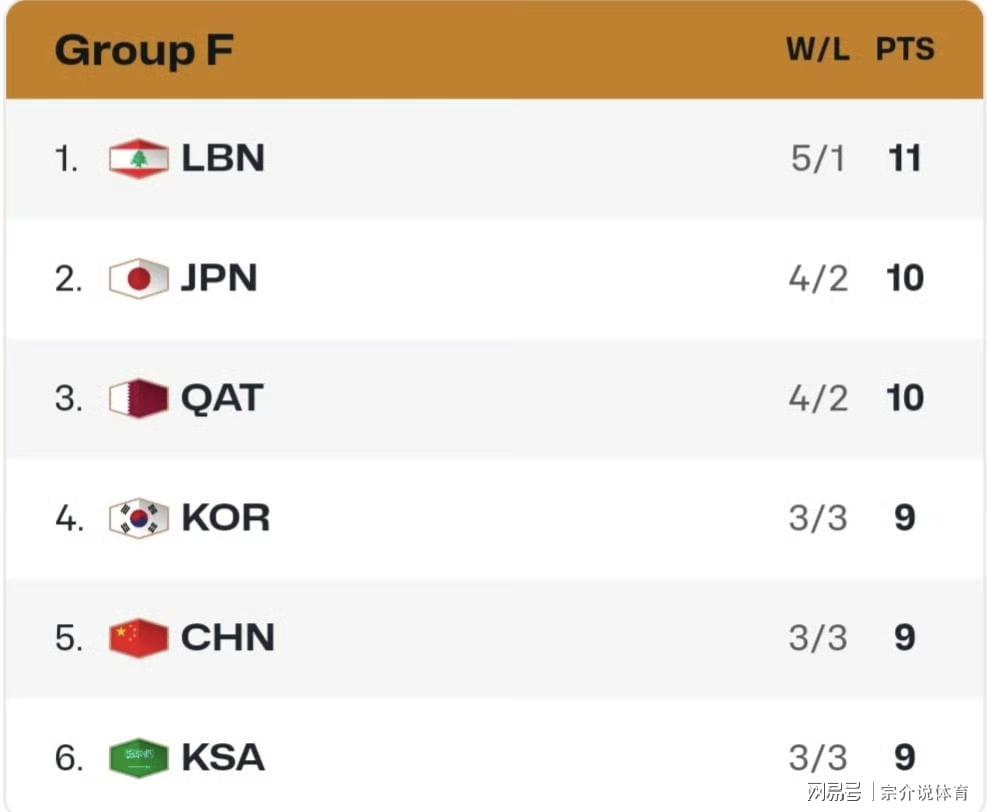
Task: Click the China flag icon
Action: [139, 638]
